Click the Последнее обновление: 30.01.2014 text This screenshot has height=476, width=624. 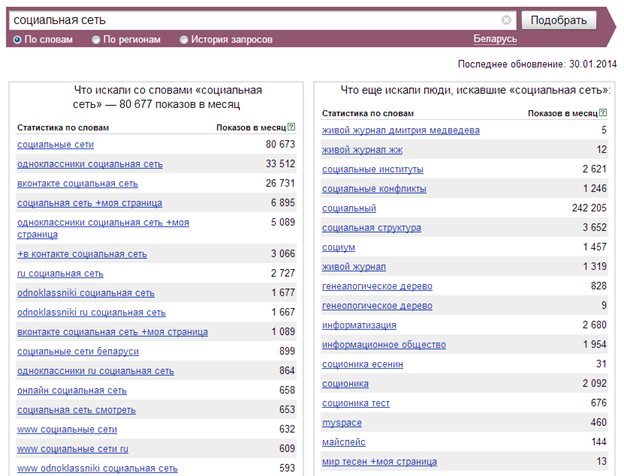537,64
